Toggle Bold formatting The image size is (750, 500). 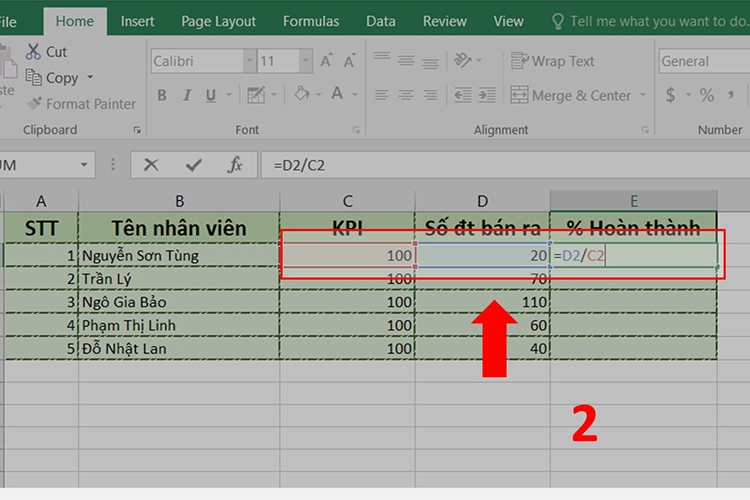[x=162, y=95]
